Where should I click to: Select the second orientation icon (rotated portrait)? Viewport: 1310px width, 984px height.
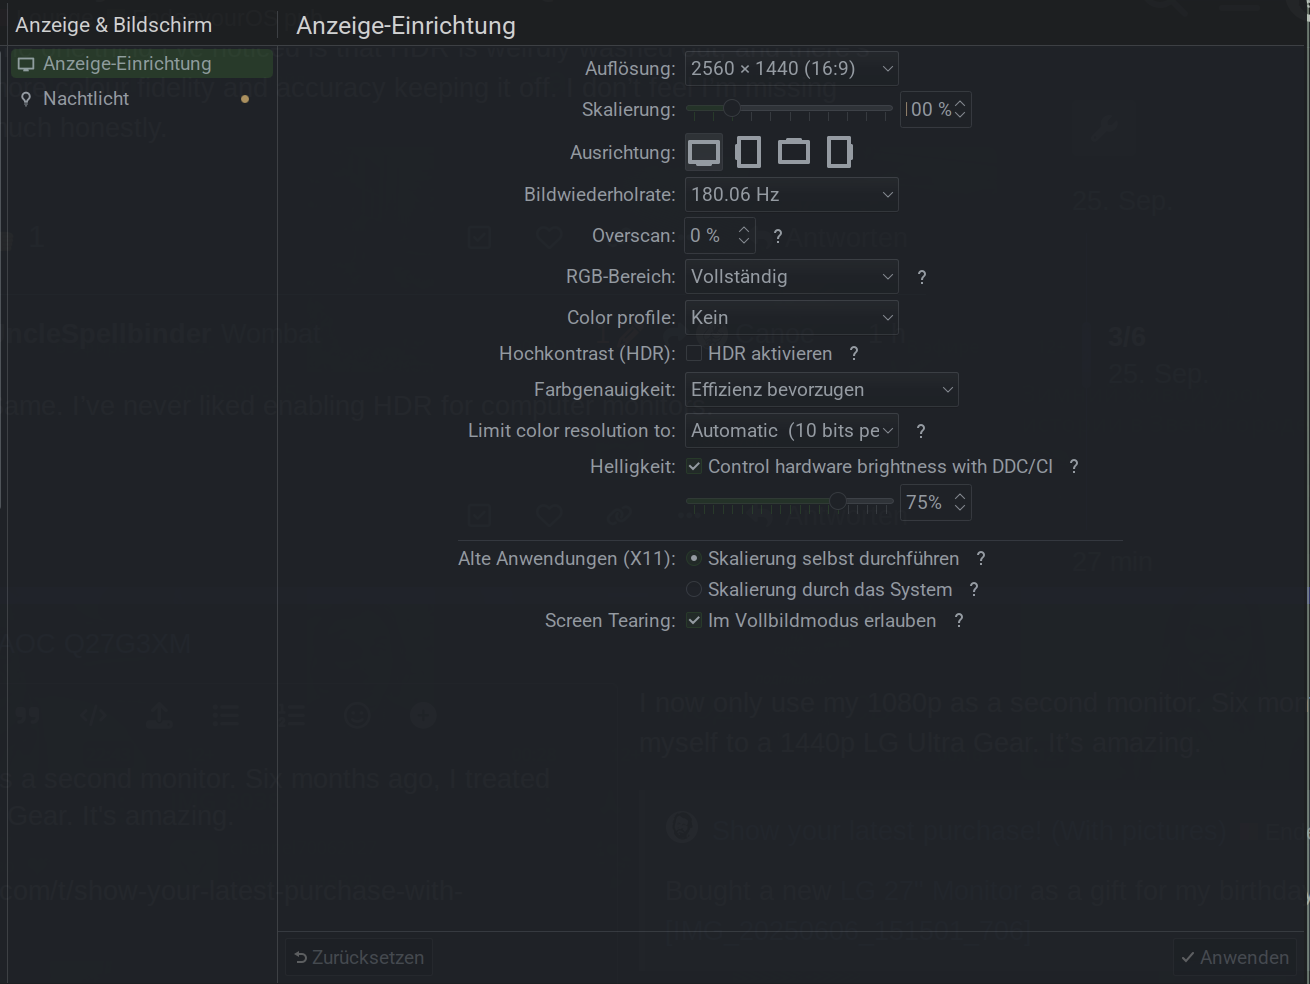click(748, 152)
